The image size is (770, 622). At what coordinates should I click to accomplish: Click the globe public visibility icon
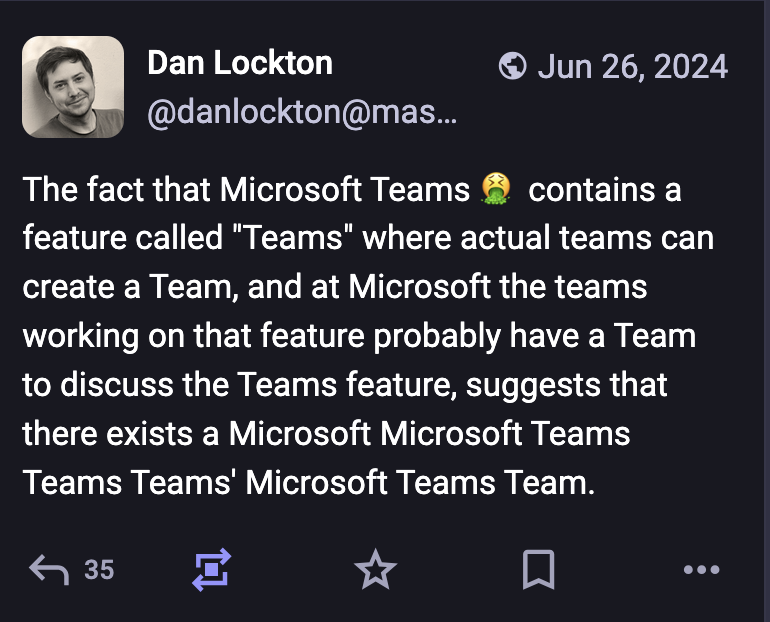[512, 66]
